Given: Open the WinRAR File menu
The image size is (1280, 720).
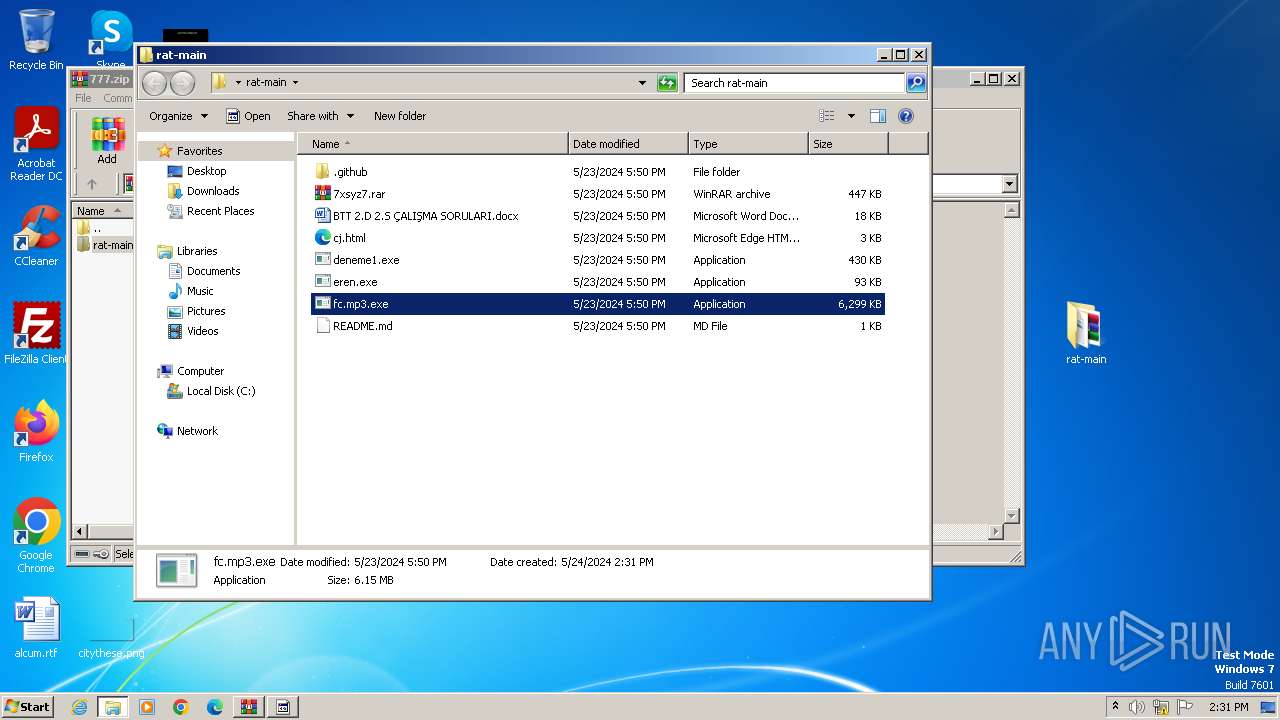Looking at the screenshot, I should coord(83,98).
